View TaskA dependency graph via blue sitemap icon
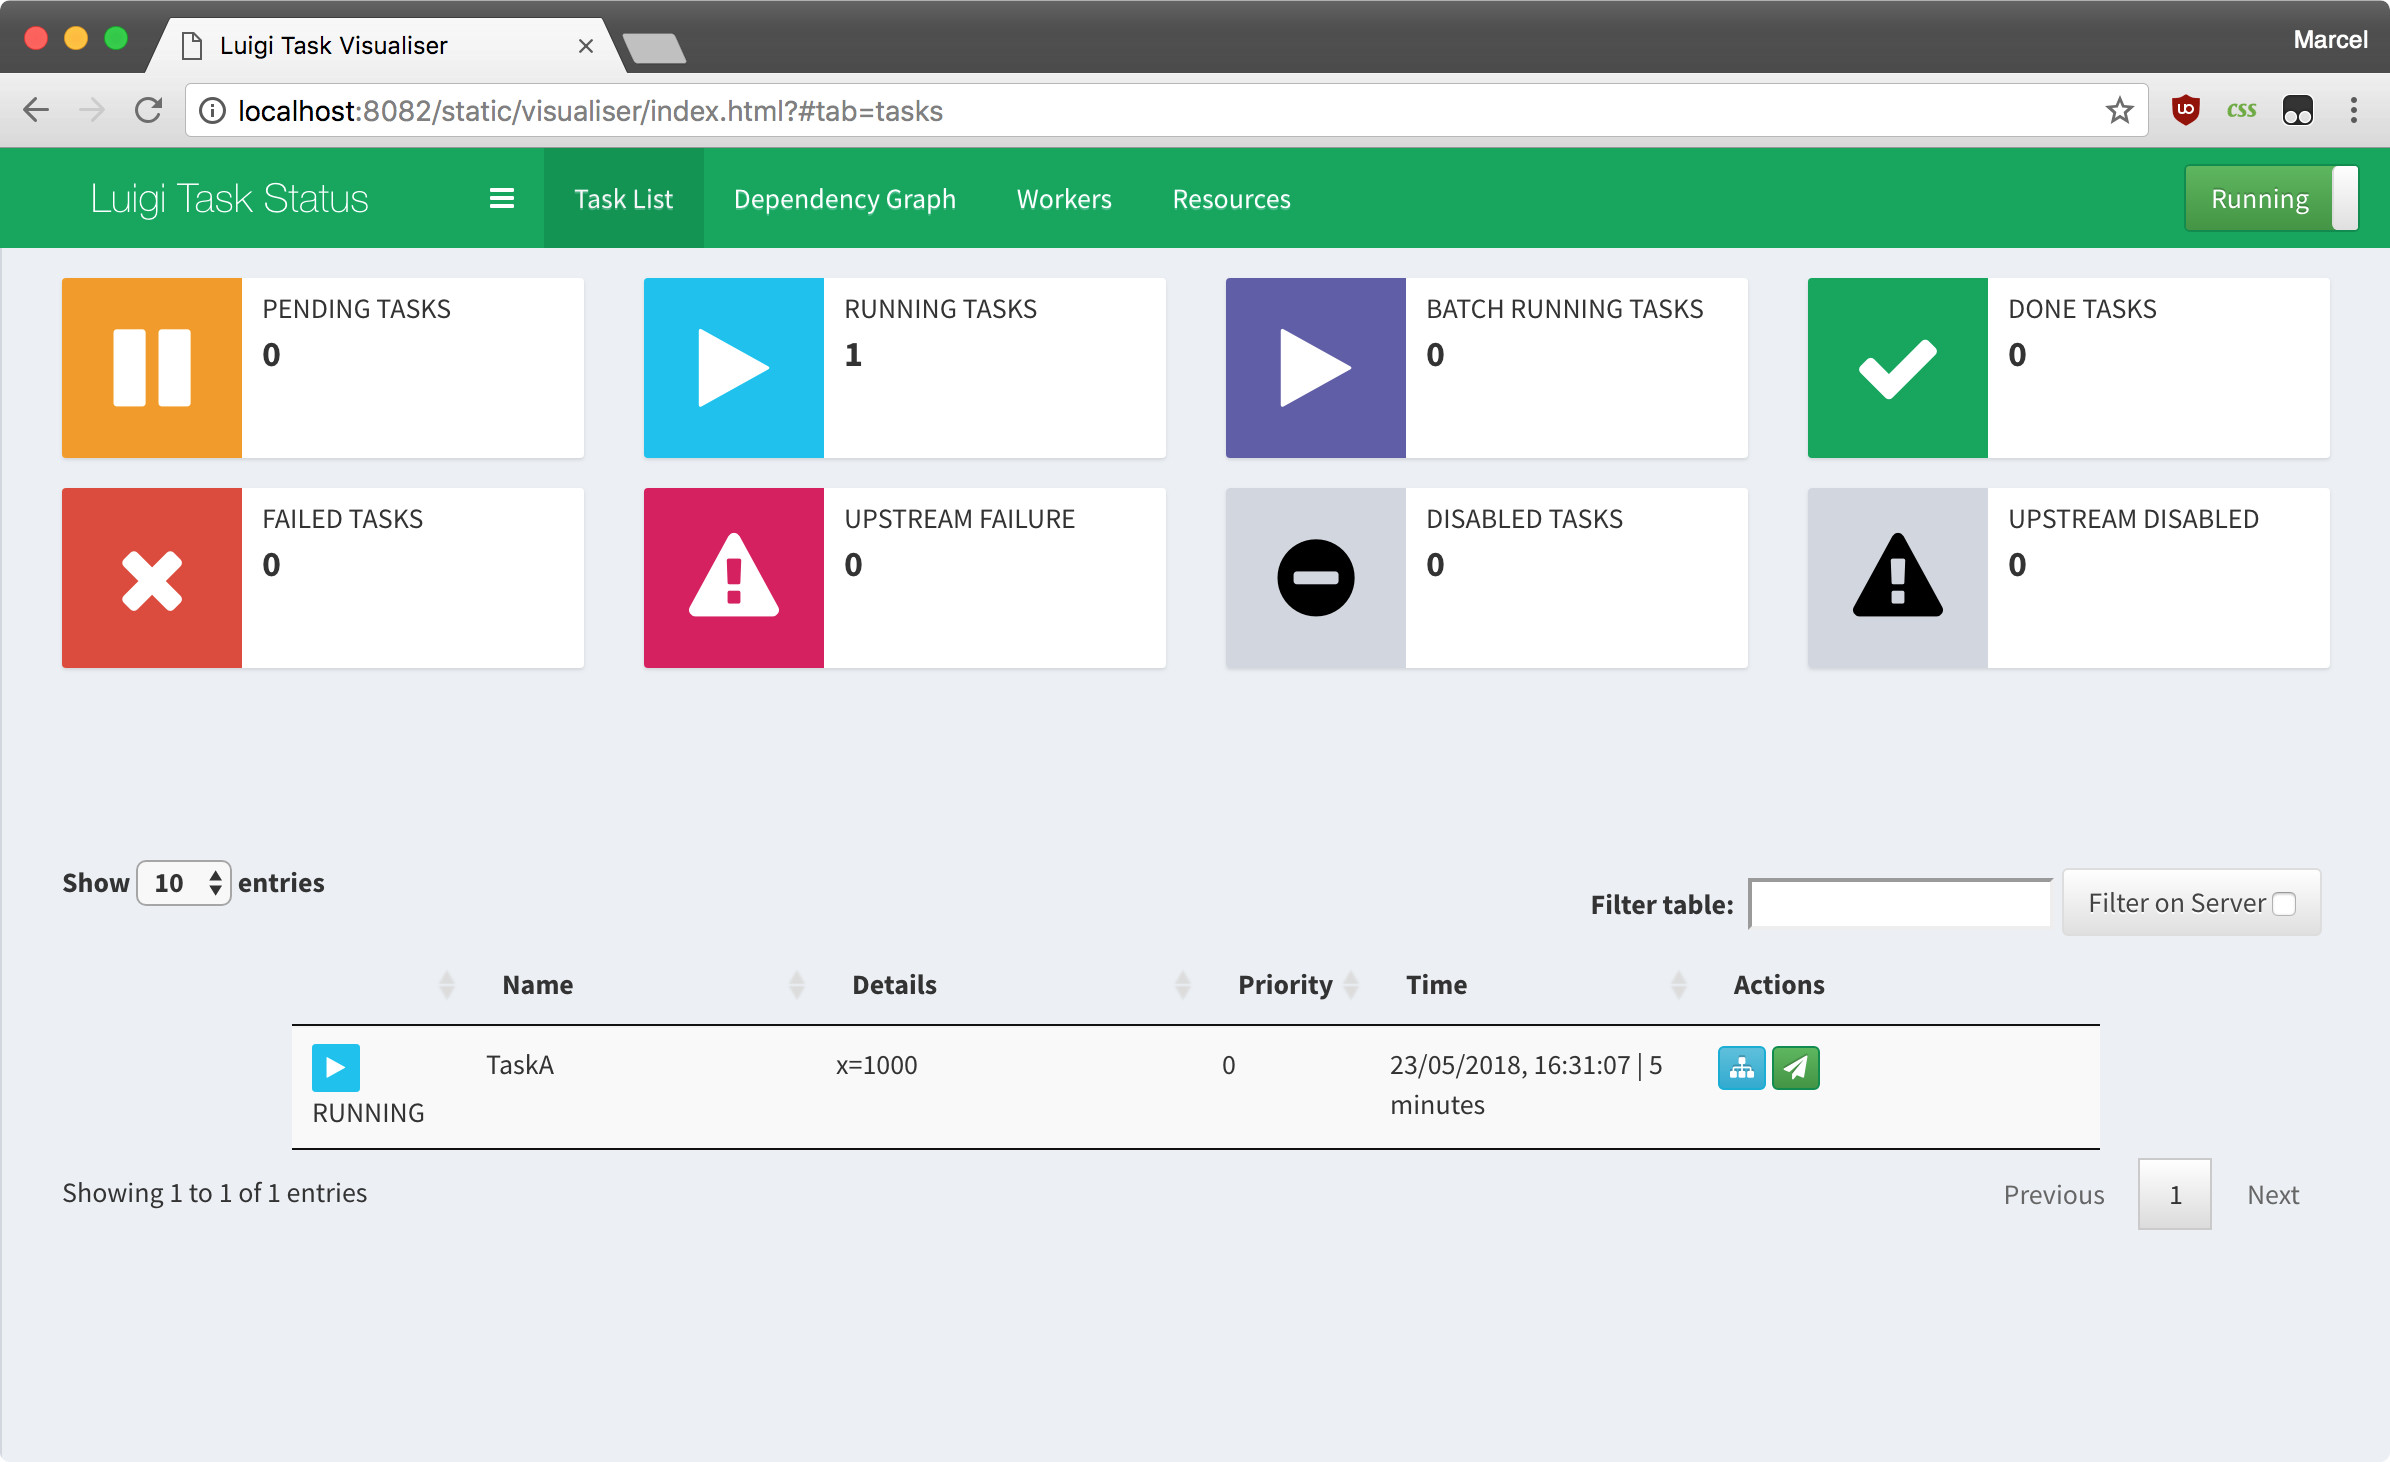 click(1742, 1068)
